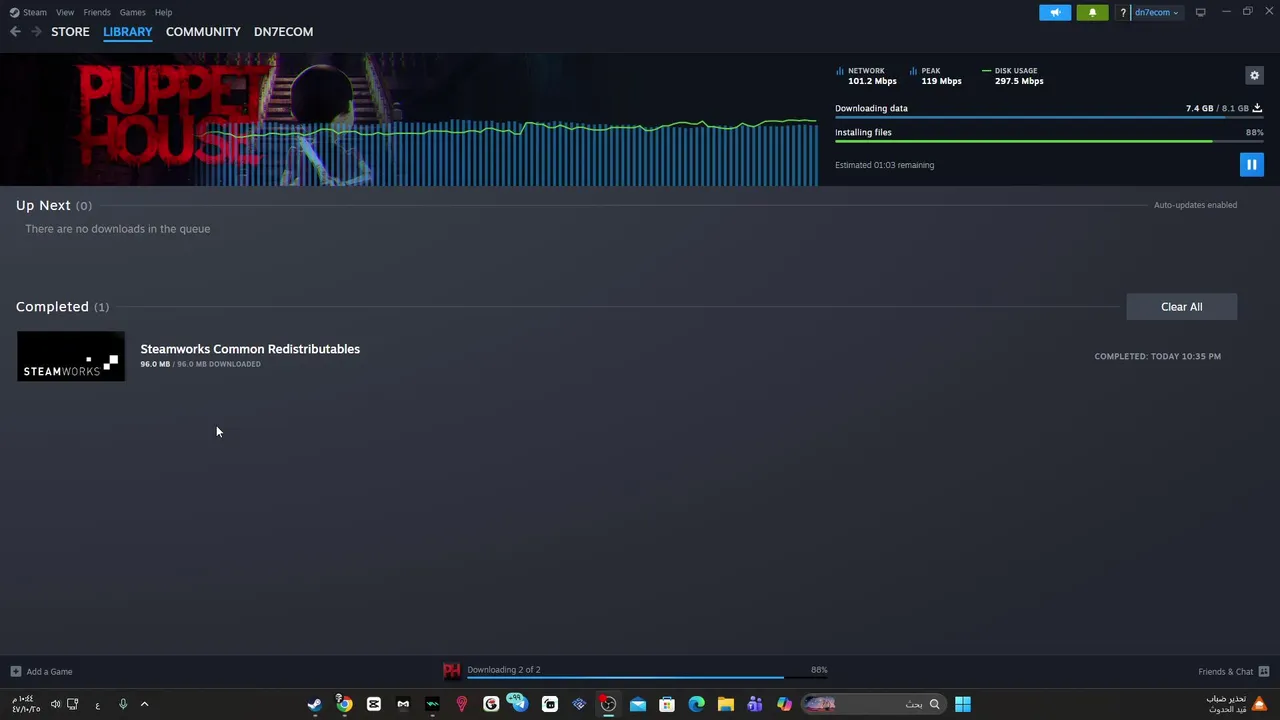Image resolution: width=1280 pixels, height=720 pixels.
Task: Click the Puppet House icon in status bar
Action: click(452, 671)
